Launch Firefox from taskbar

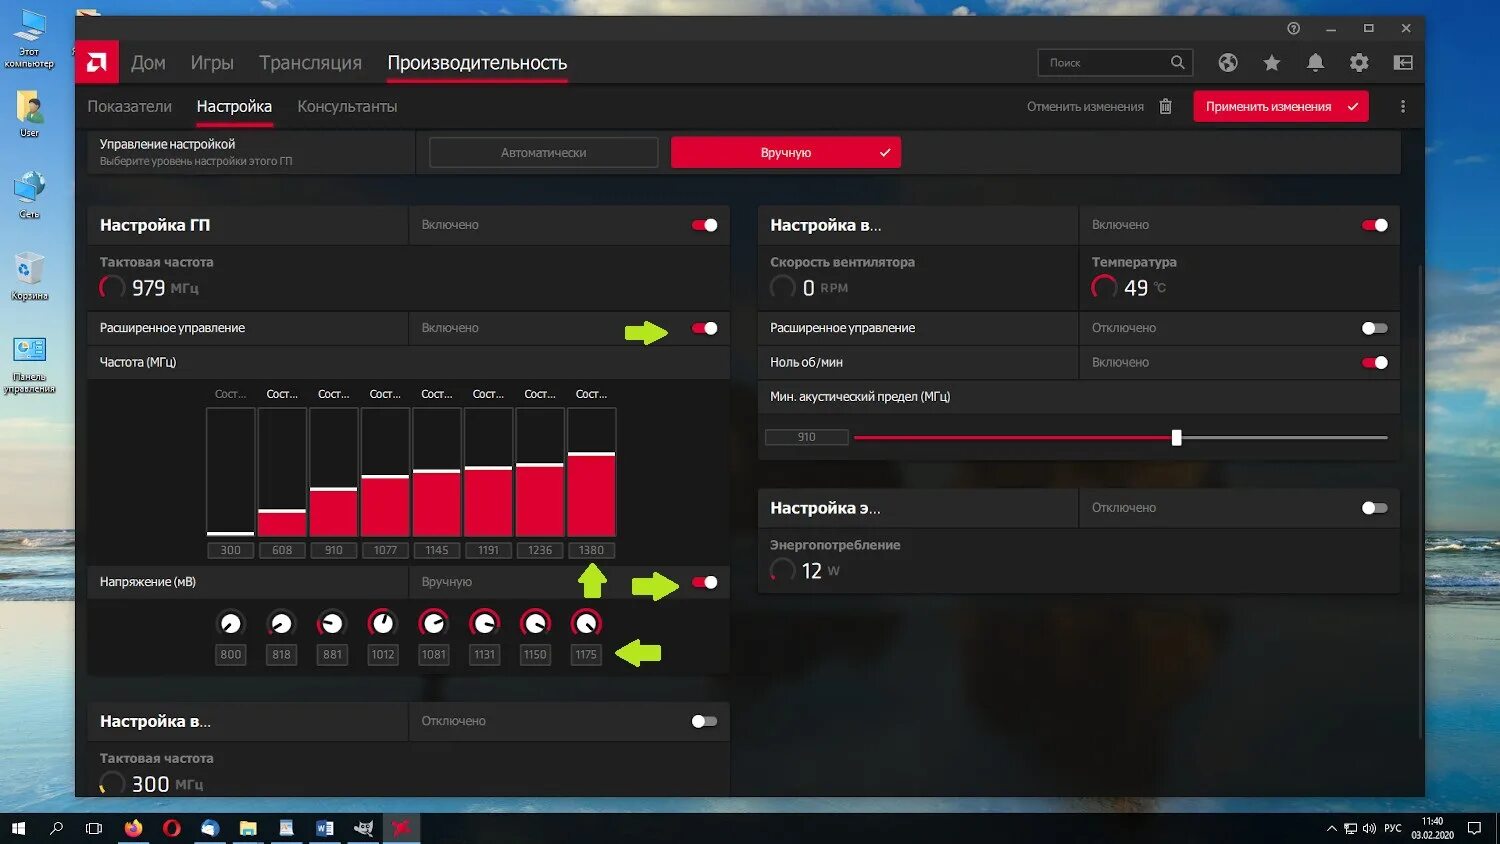[133, 828]
